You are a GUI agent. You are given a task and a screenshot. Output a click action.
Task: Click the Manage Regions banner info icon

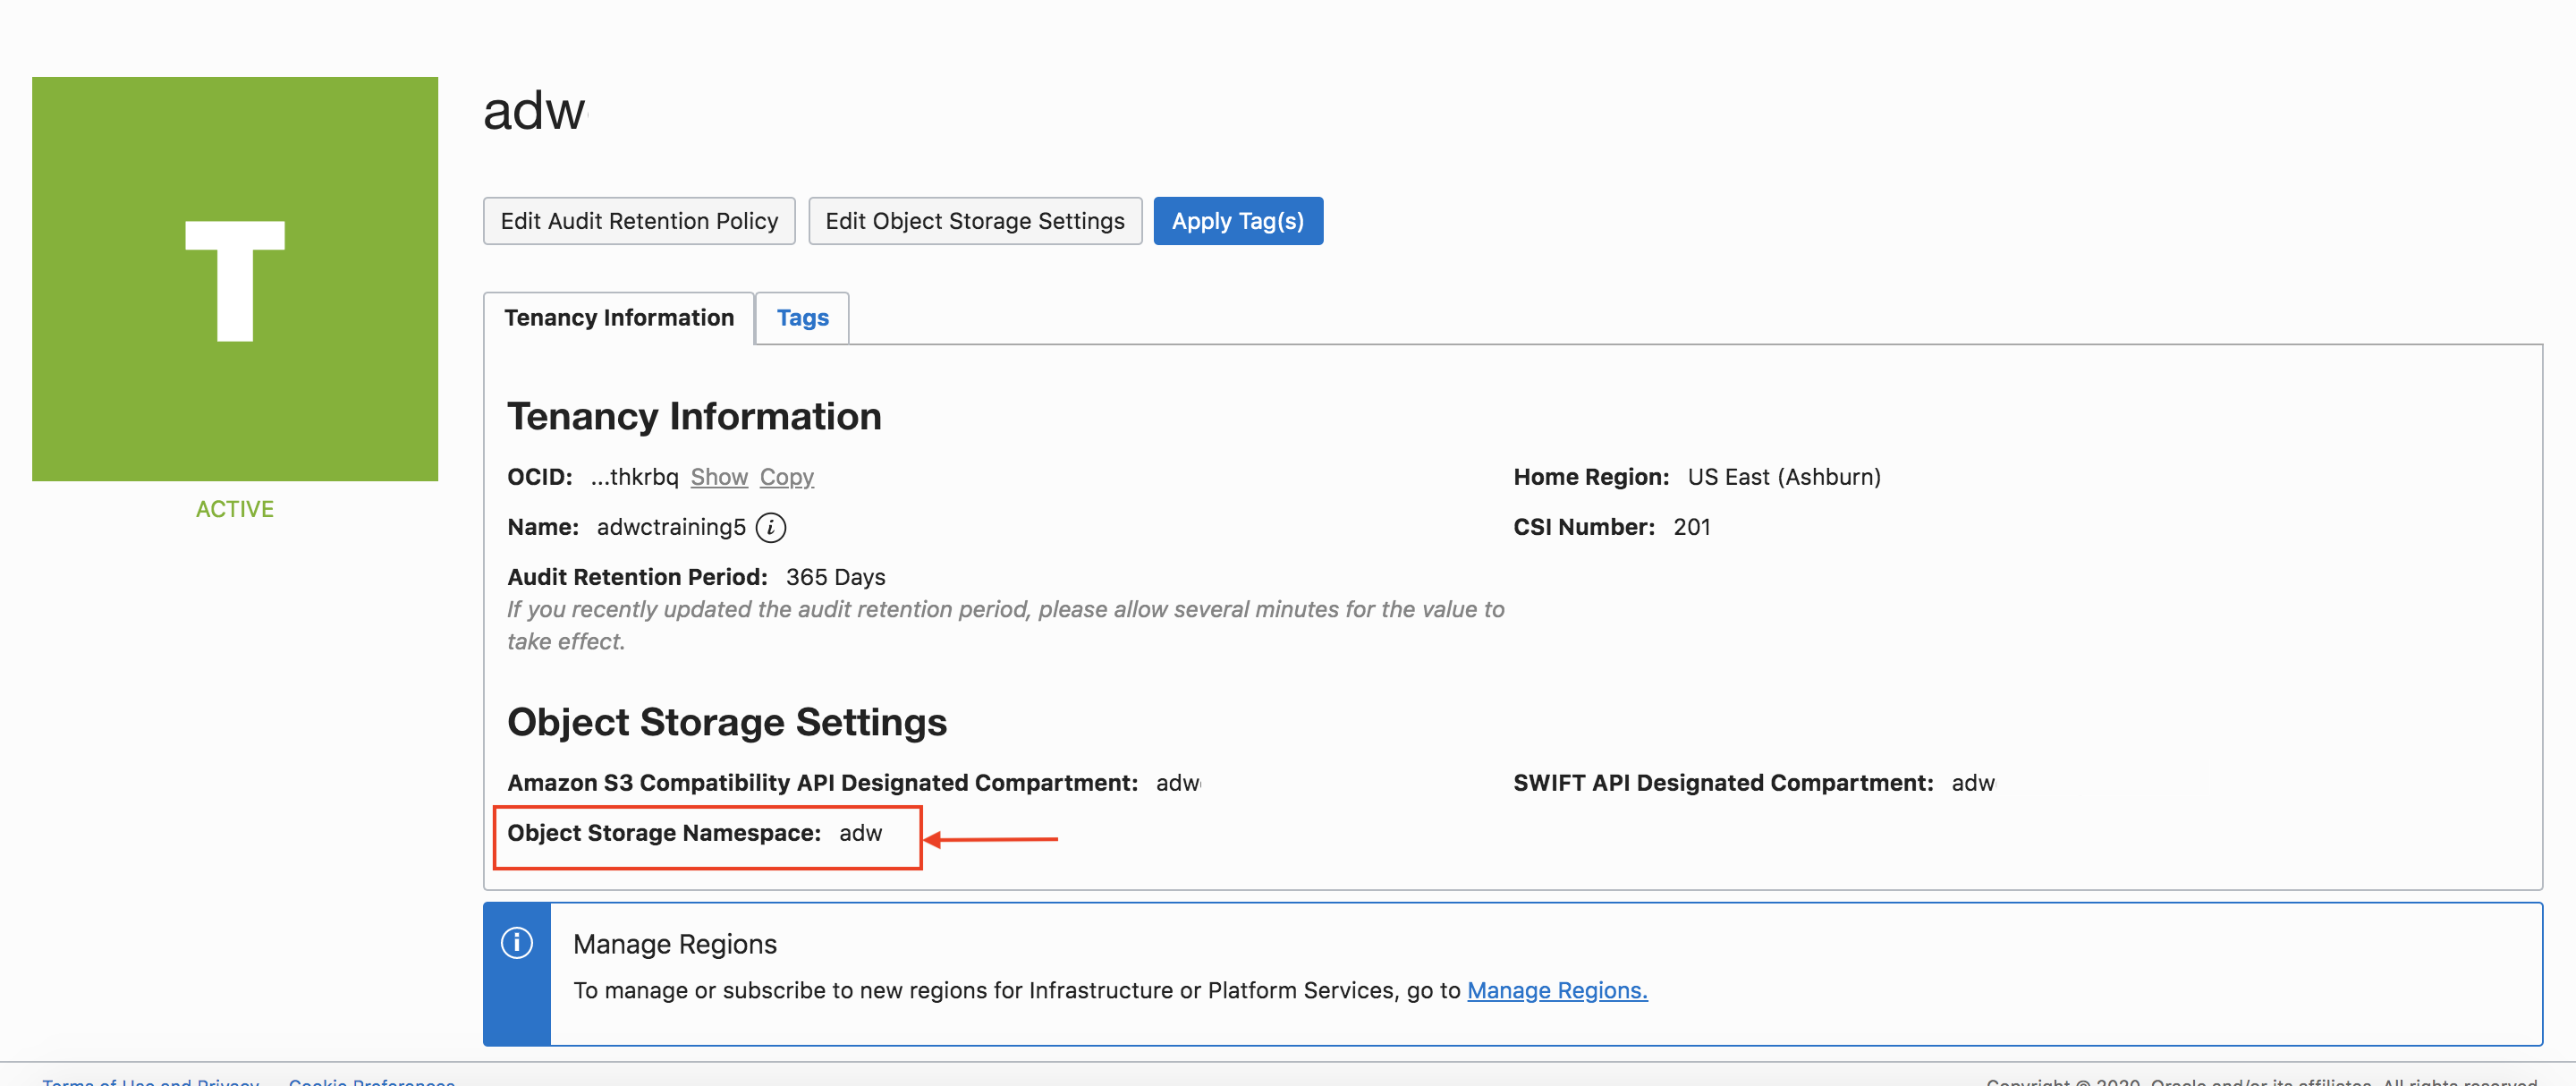516,943
